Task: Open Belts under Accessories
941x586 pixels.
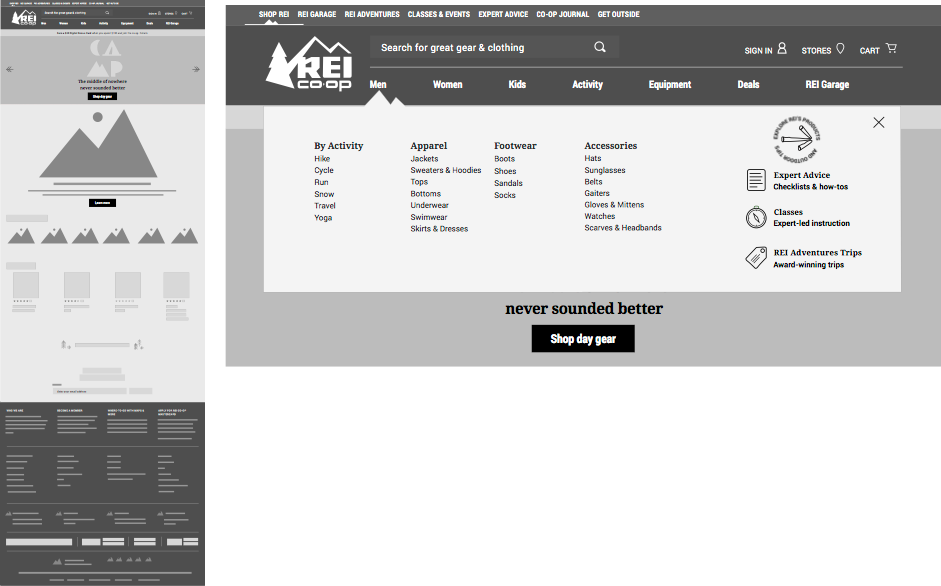Action: 594,182
